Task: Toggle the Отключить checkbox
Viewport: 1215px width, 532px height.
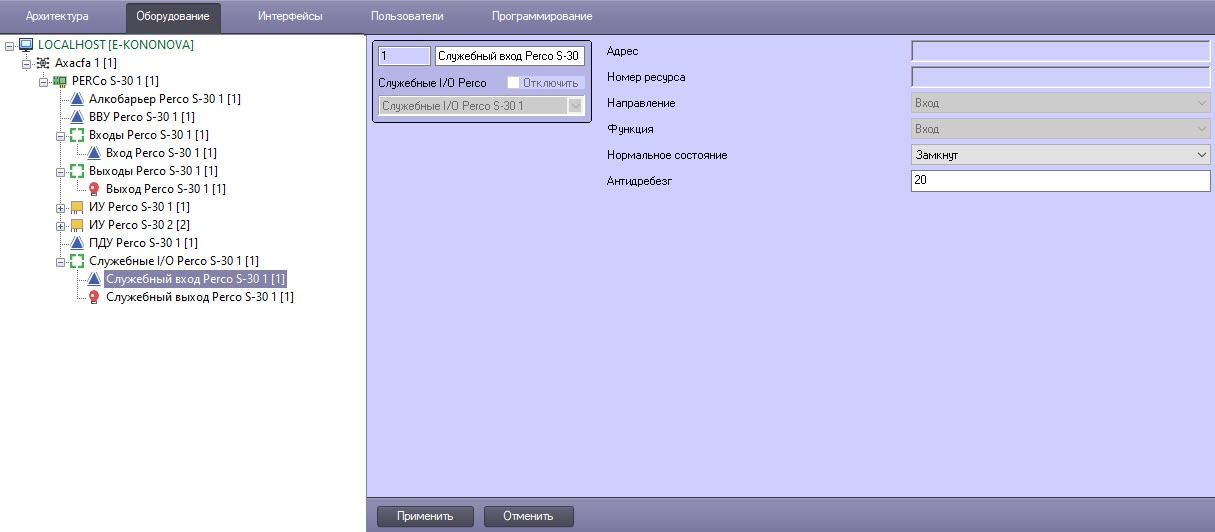Action: 513,83
